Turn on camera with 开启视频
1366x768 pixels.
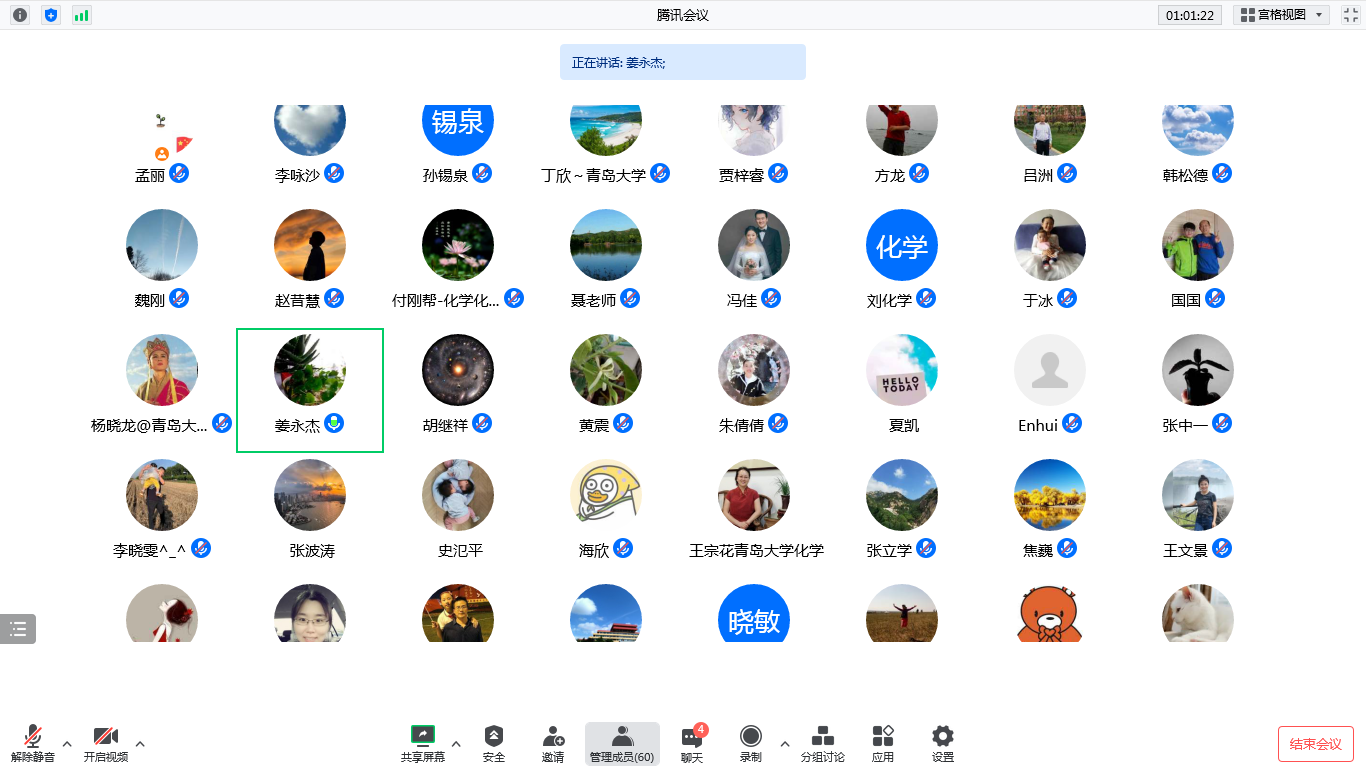click(106, 744)
